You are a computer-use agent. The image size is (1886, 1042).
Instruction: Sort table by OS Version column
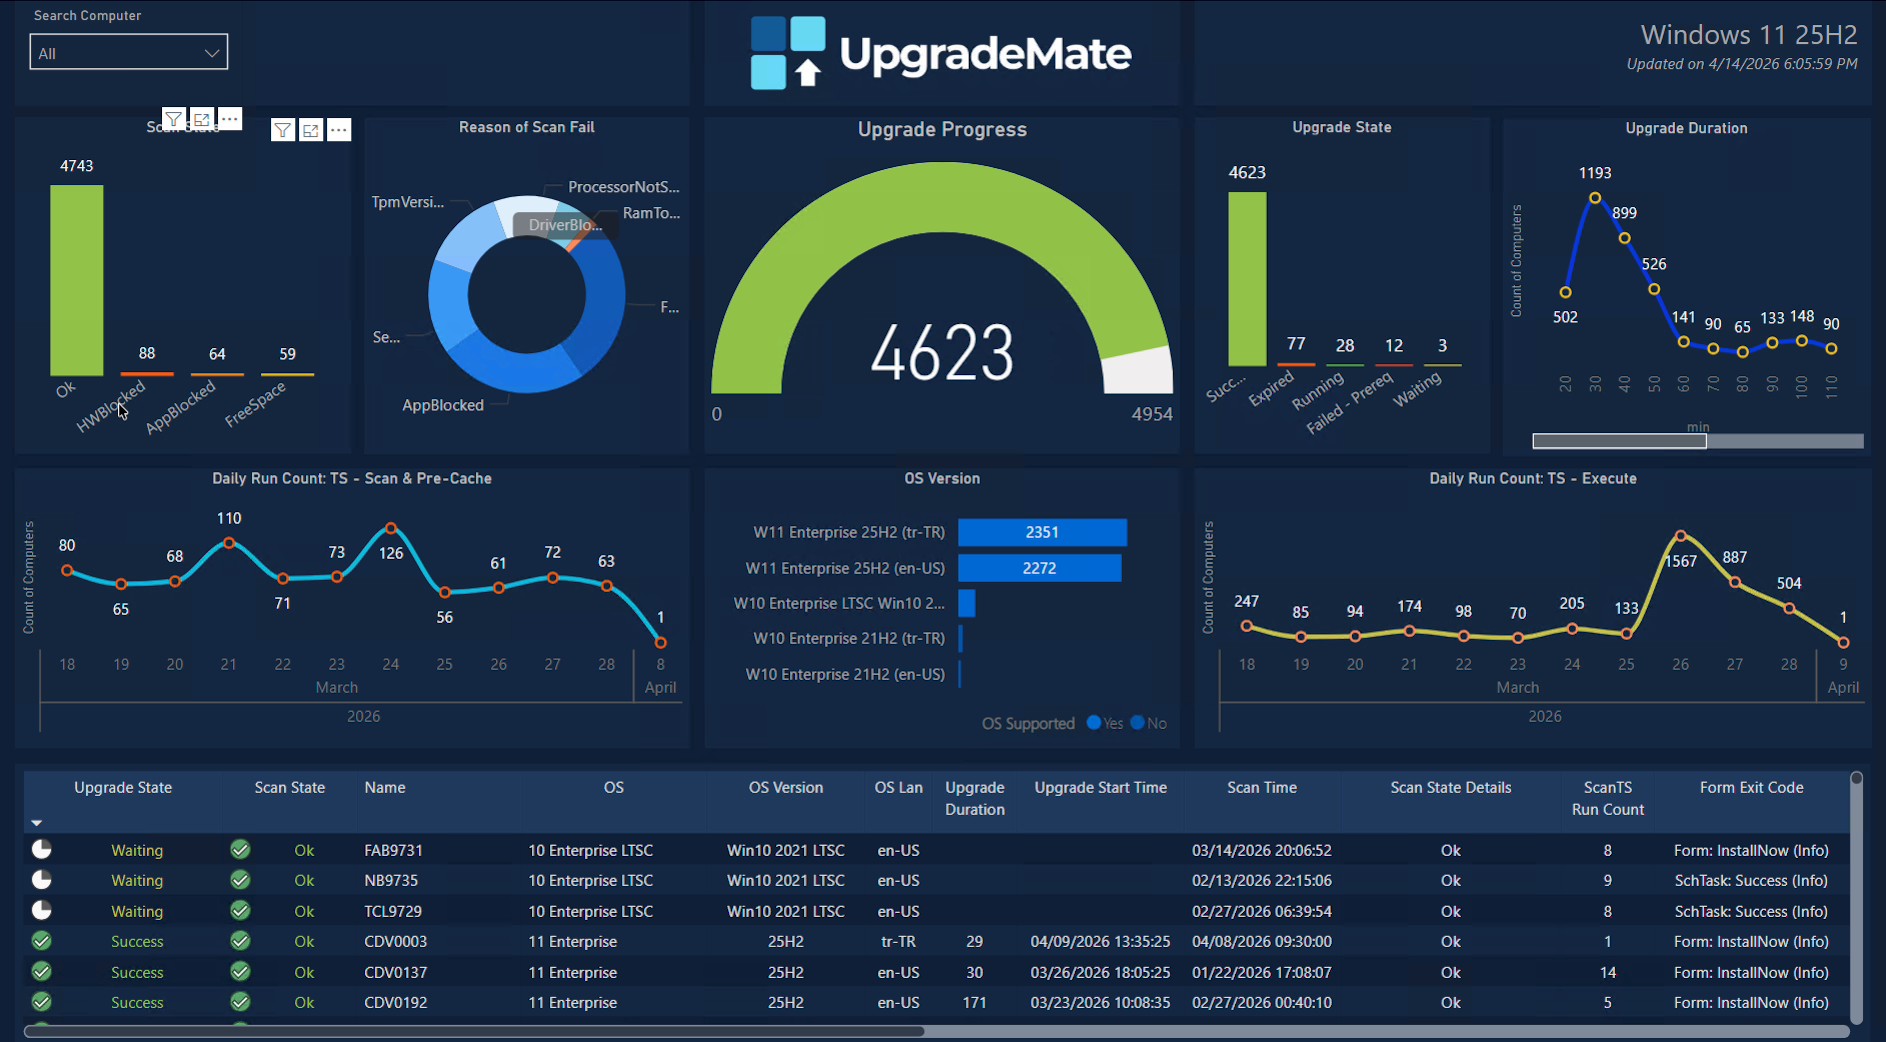coord(786,788)
